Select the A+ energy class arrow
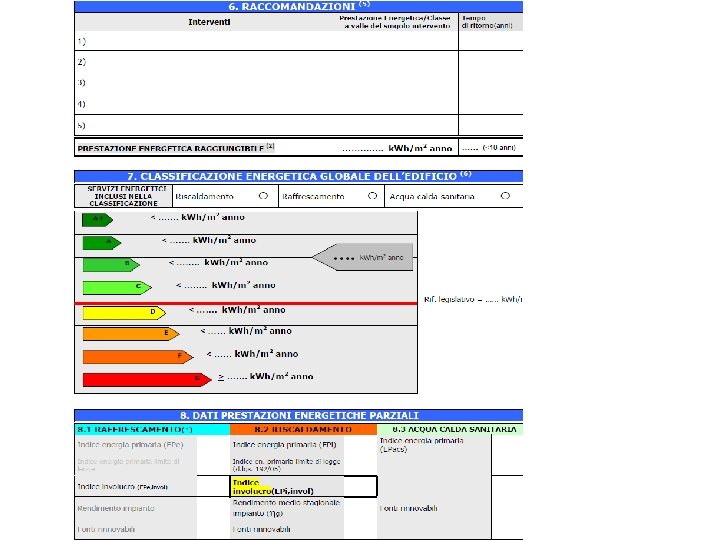Screen dimensions: 720x540 97,220
